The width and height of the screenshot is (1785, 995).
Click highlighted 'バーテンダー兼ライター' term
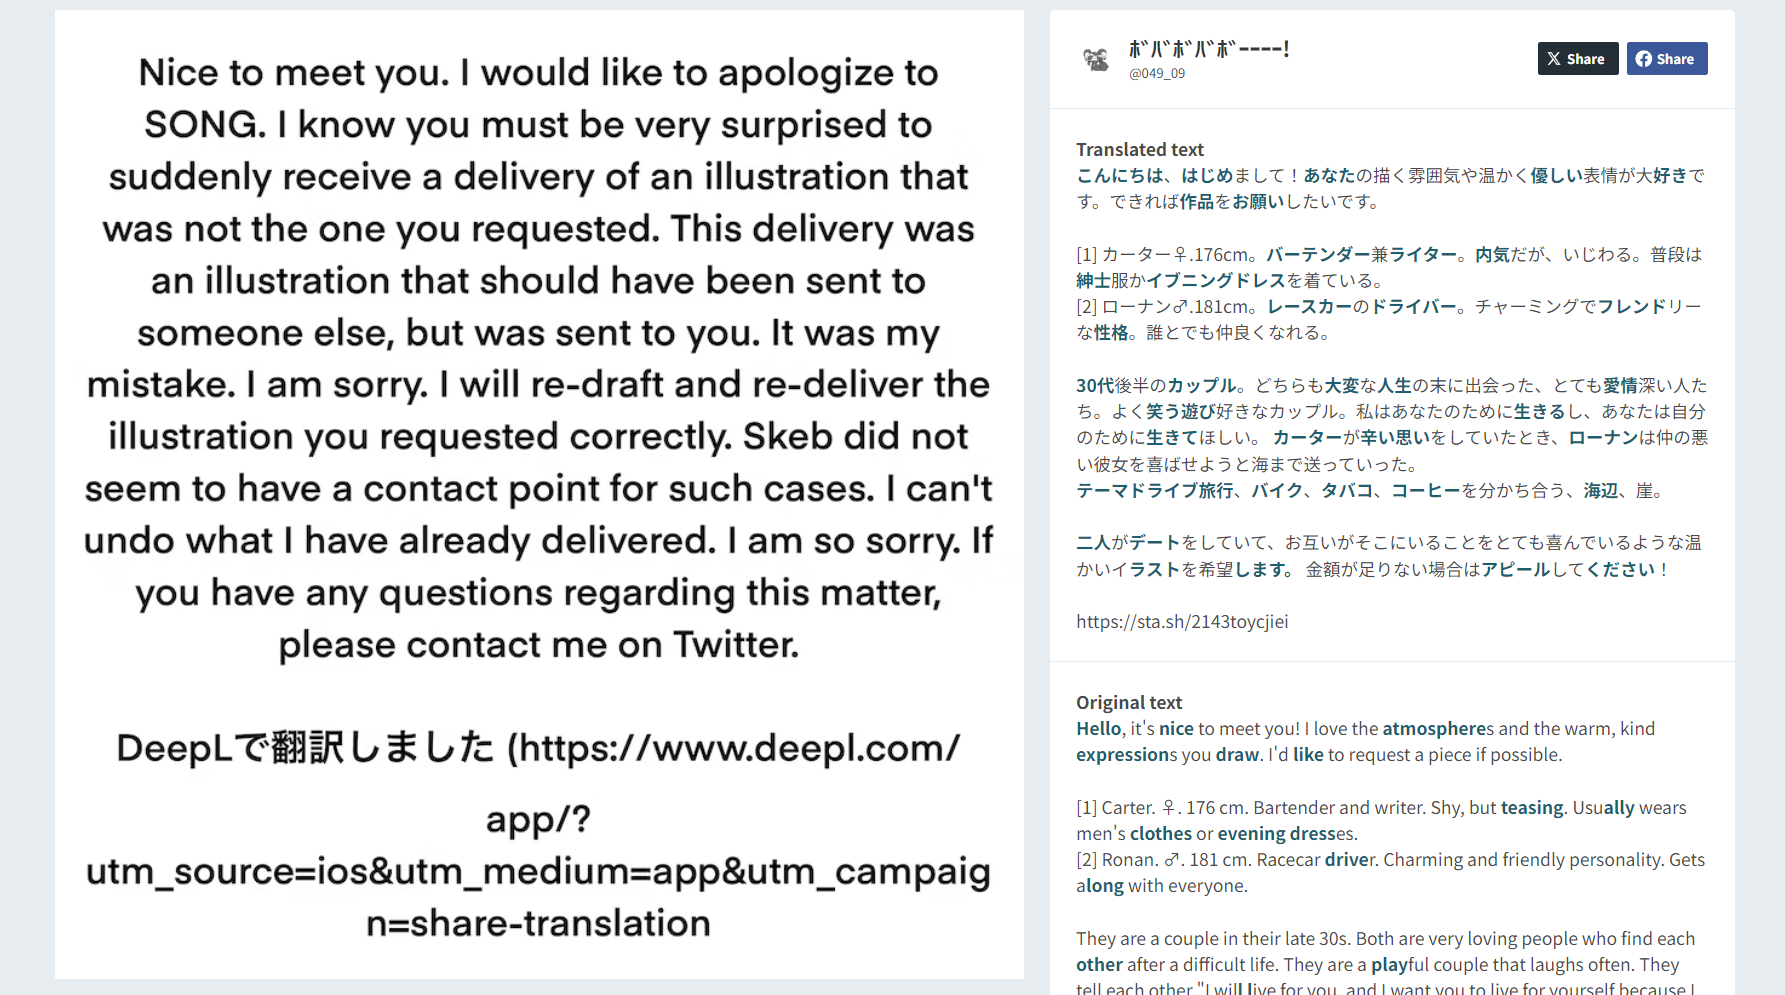tap(1362, 254)
